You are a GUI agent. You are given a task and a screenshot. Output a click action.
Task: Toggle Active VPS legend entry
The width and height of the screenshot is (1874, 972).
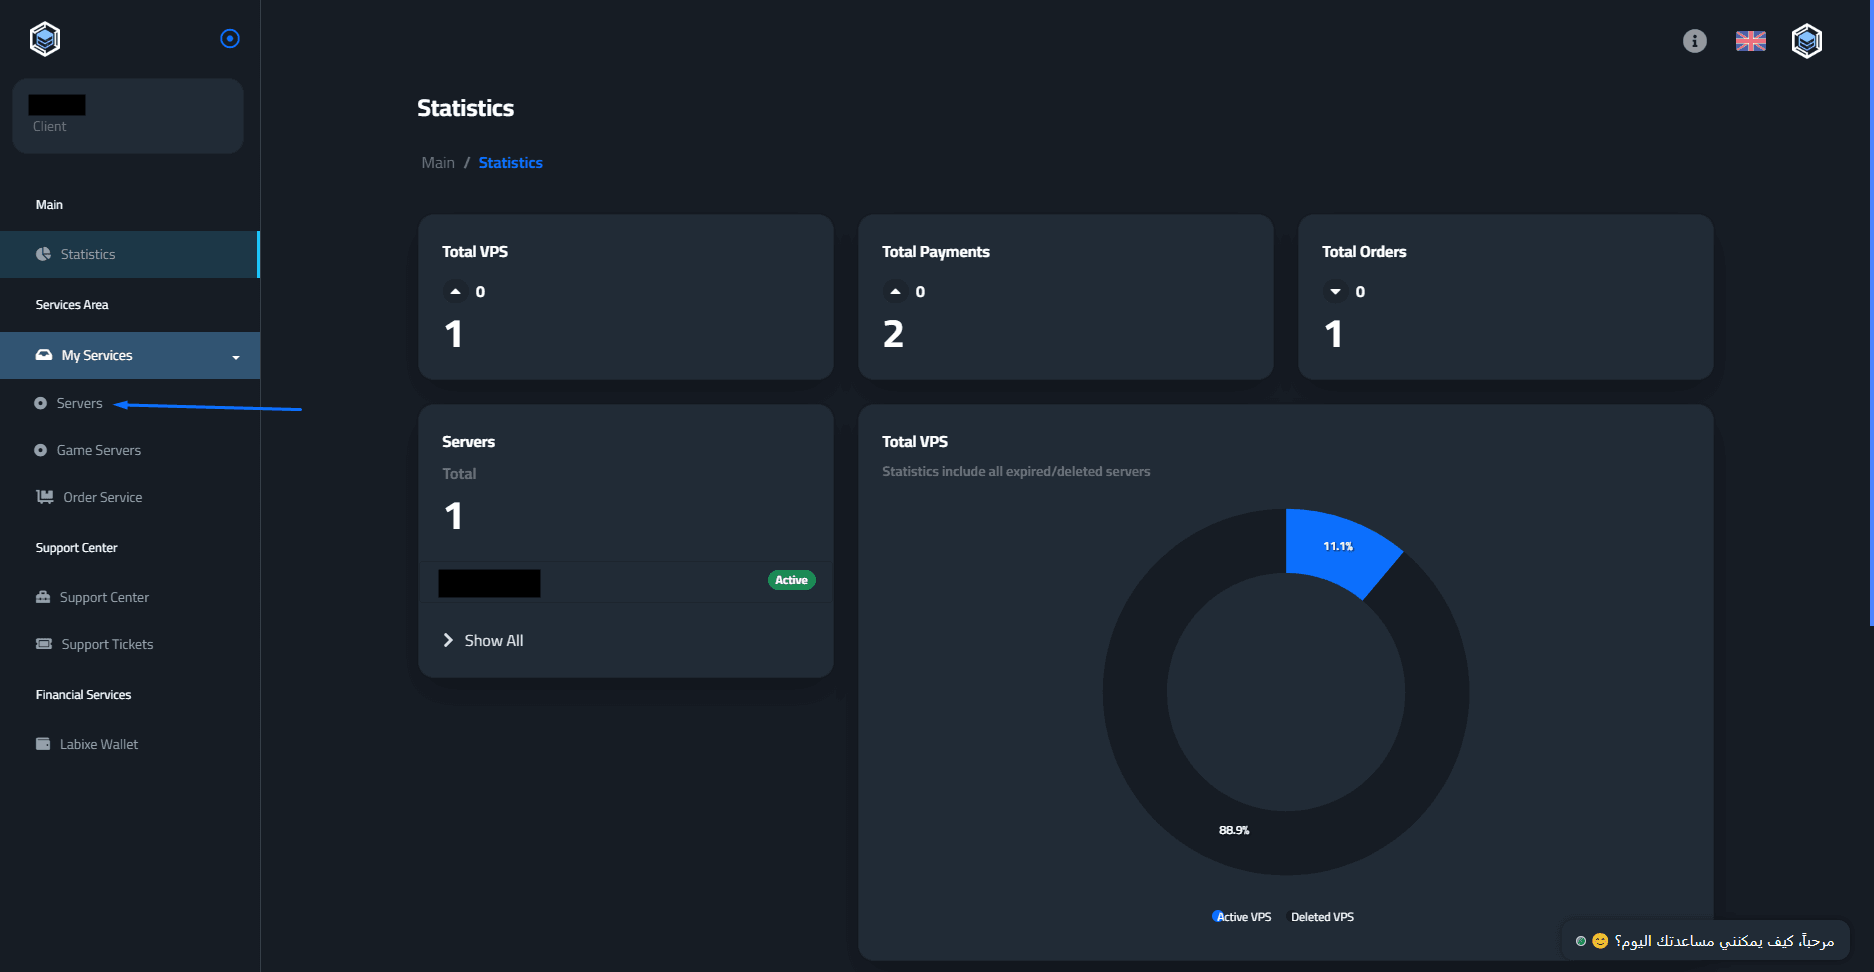pyautogui.click(x=1242, y=917)
